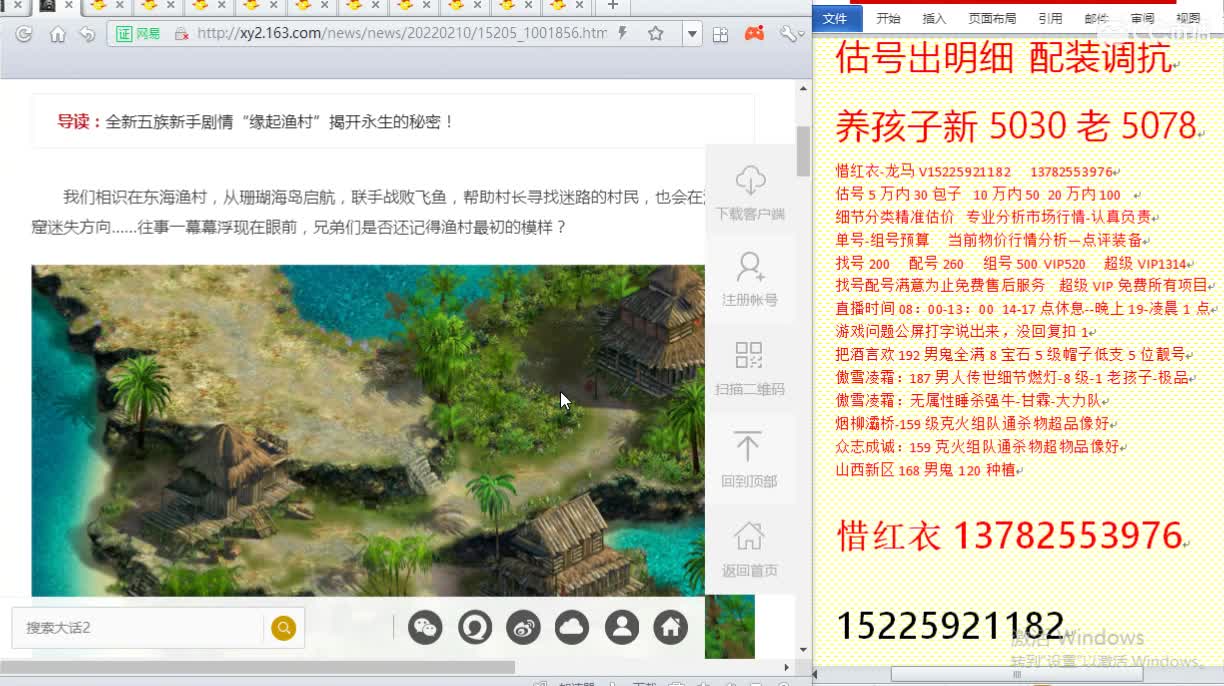This screenshot has height=686, width=1224.
Task: Open the wrench tools menu in browser
Action: tap(790, 34)
